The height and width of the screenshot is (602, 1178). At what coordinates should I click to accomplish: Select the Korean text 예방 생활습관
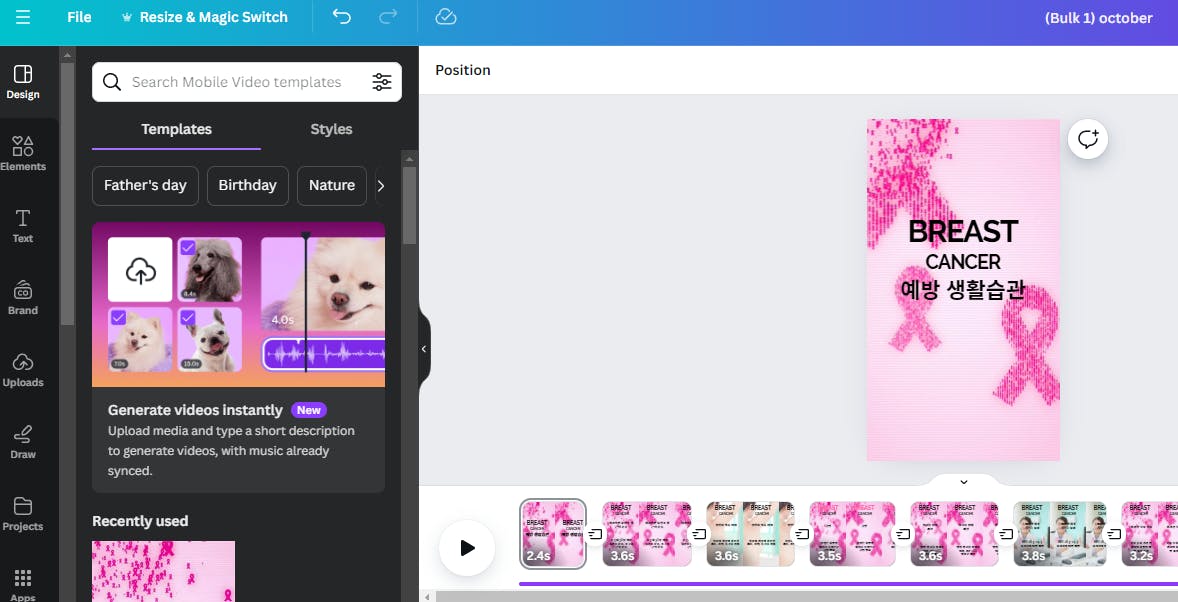click(x=963, y=289)
